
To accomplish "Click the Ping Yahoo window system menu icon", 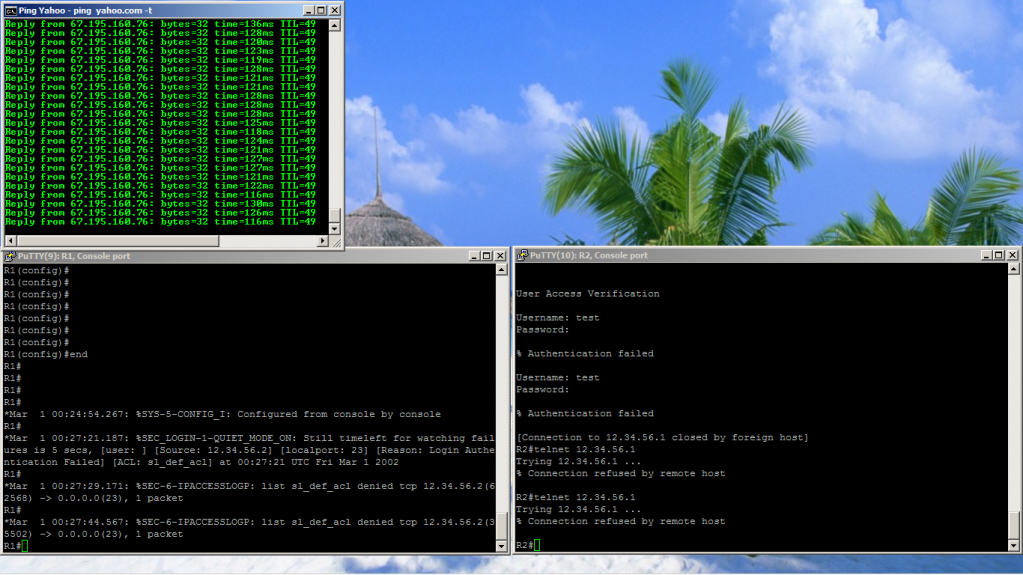I will click(11, 9).
